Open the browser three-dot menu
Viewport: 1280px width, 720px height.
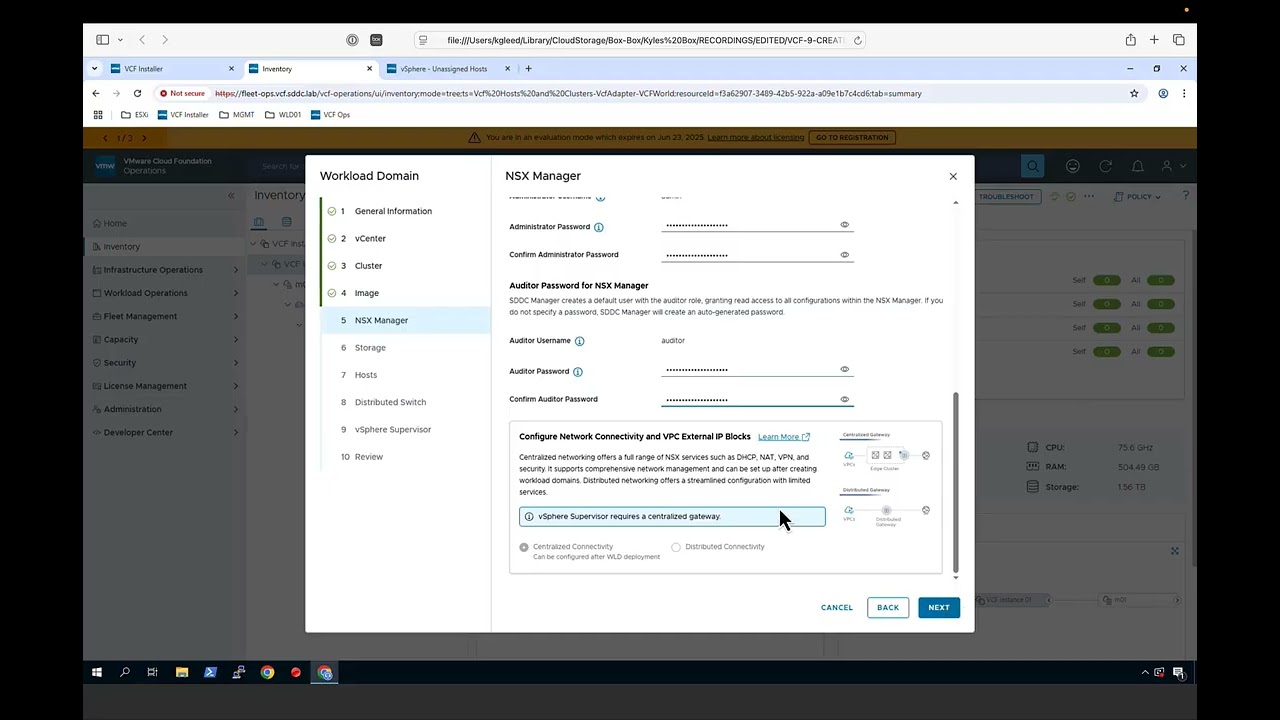click(1184, 93)
